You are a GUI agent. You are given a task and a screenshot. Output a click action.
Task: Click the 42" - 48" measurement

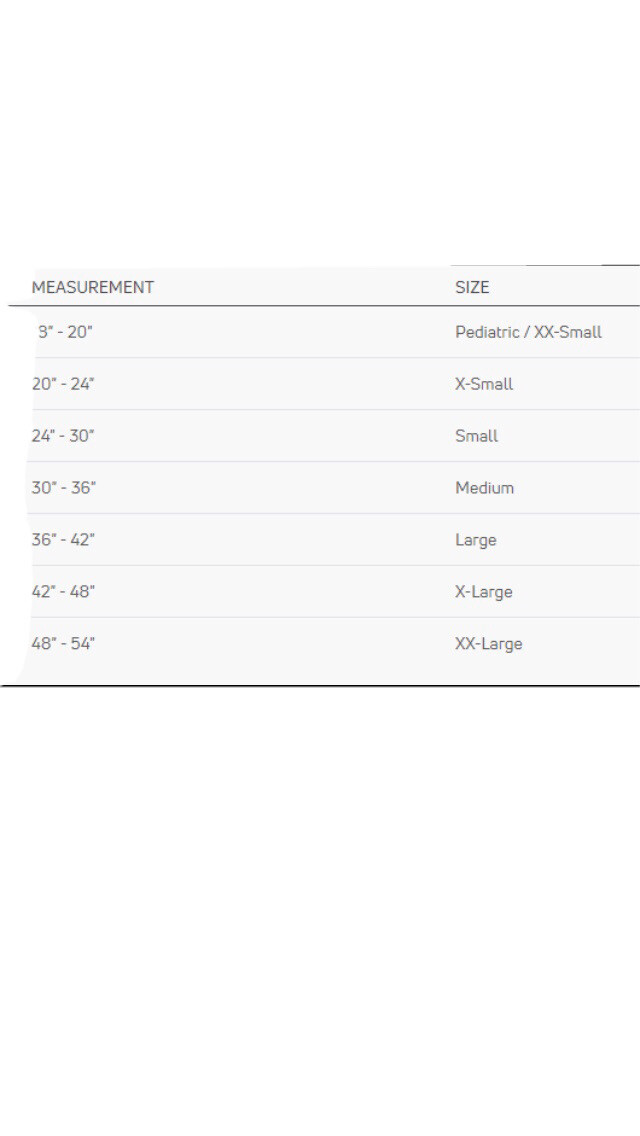click(x=63, y=592)
